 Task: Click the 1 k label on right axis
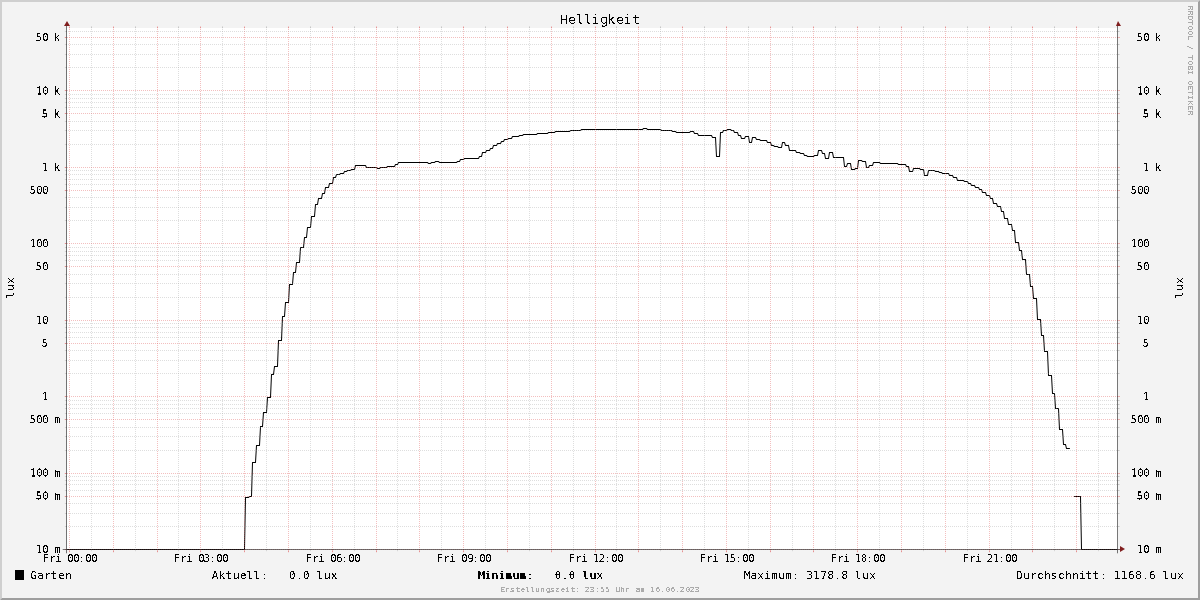1151,167
